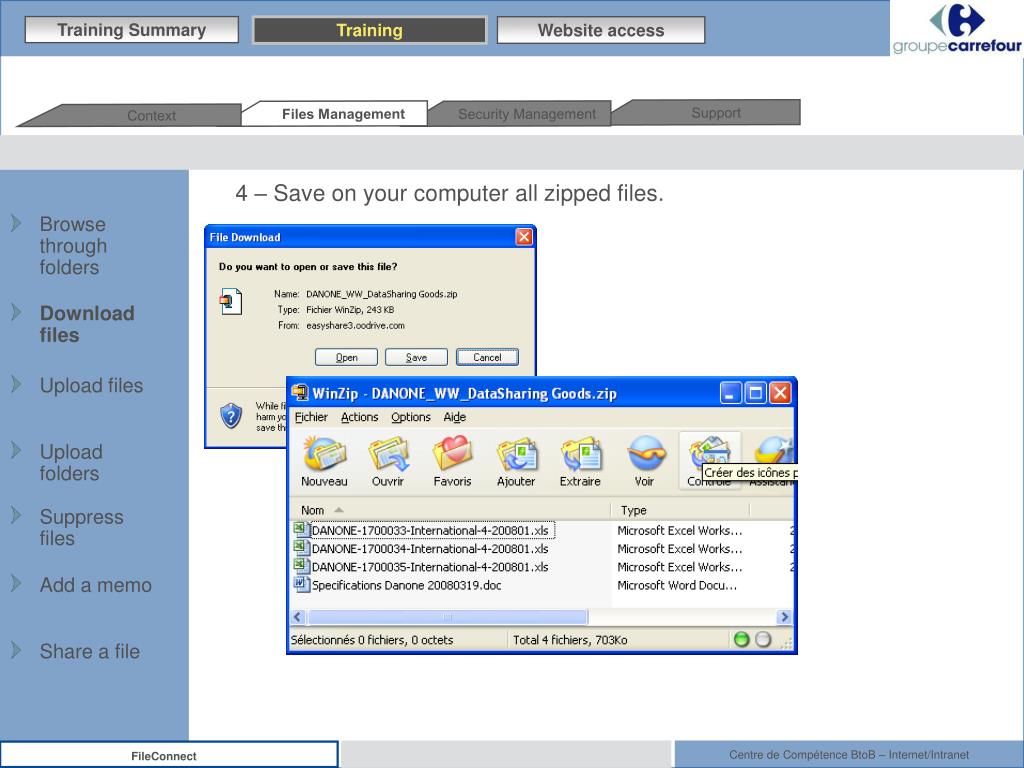The image size is (1024, 768).
Task: Click the Carrefour group logo
Action: (x=957, y=29)
